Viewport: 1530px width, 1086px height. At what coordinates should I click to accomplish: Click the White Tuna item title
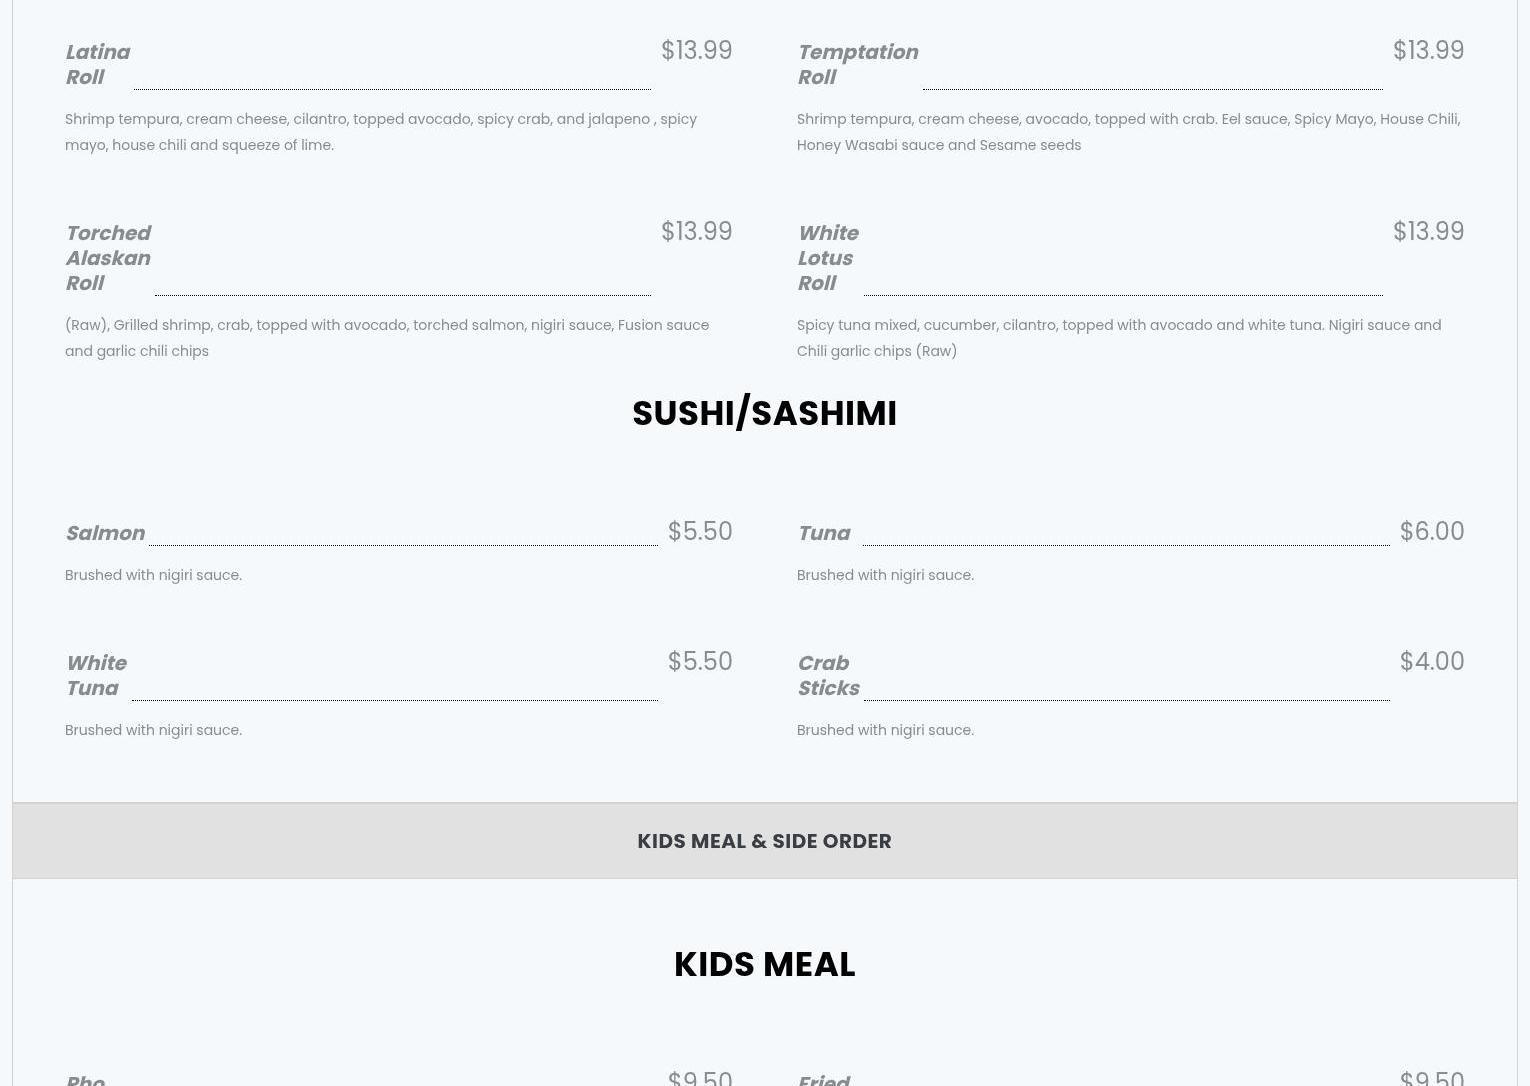click(96, 675)
